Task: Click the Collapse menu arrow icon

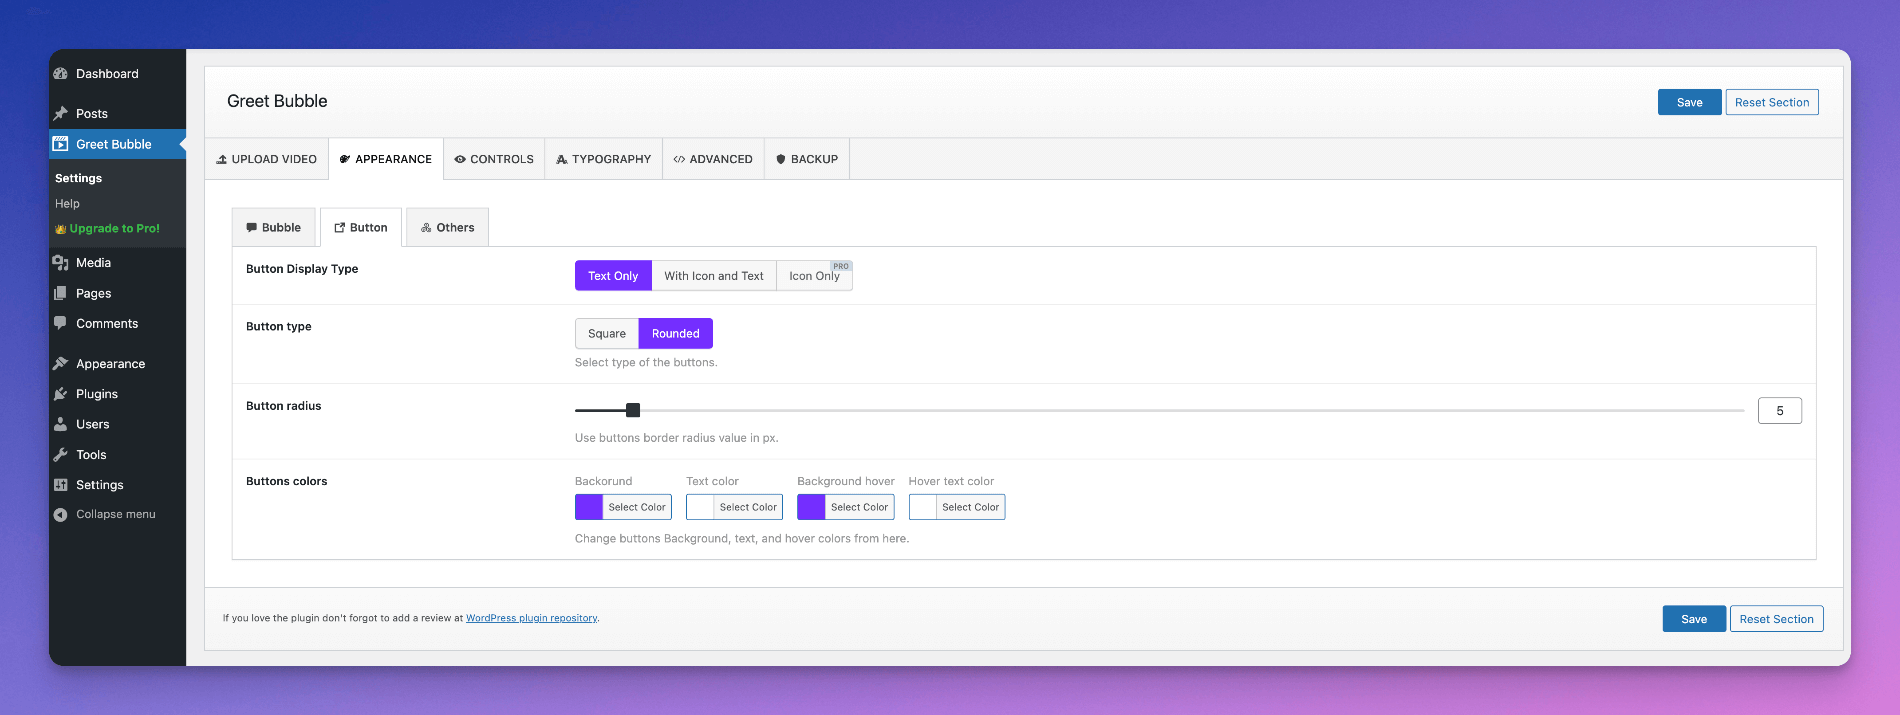Action: click(61, 514)
